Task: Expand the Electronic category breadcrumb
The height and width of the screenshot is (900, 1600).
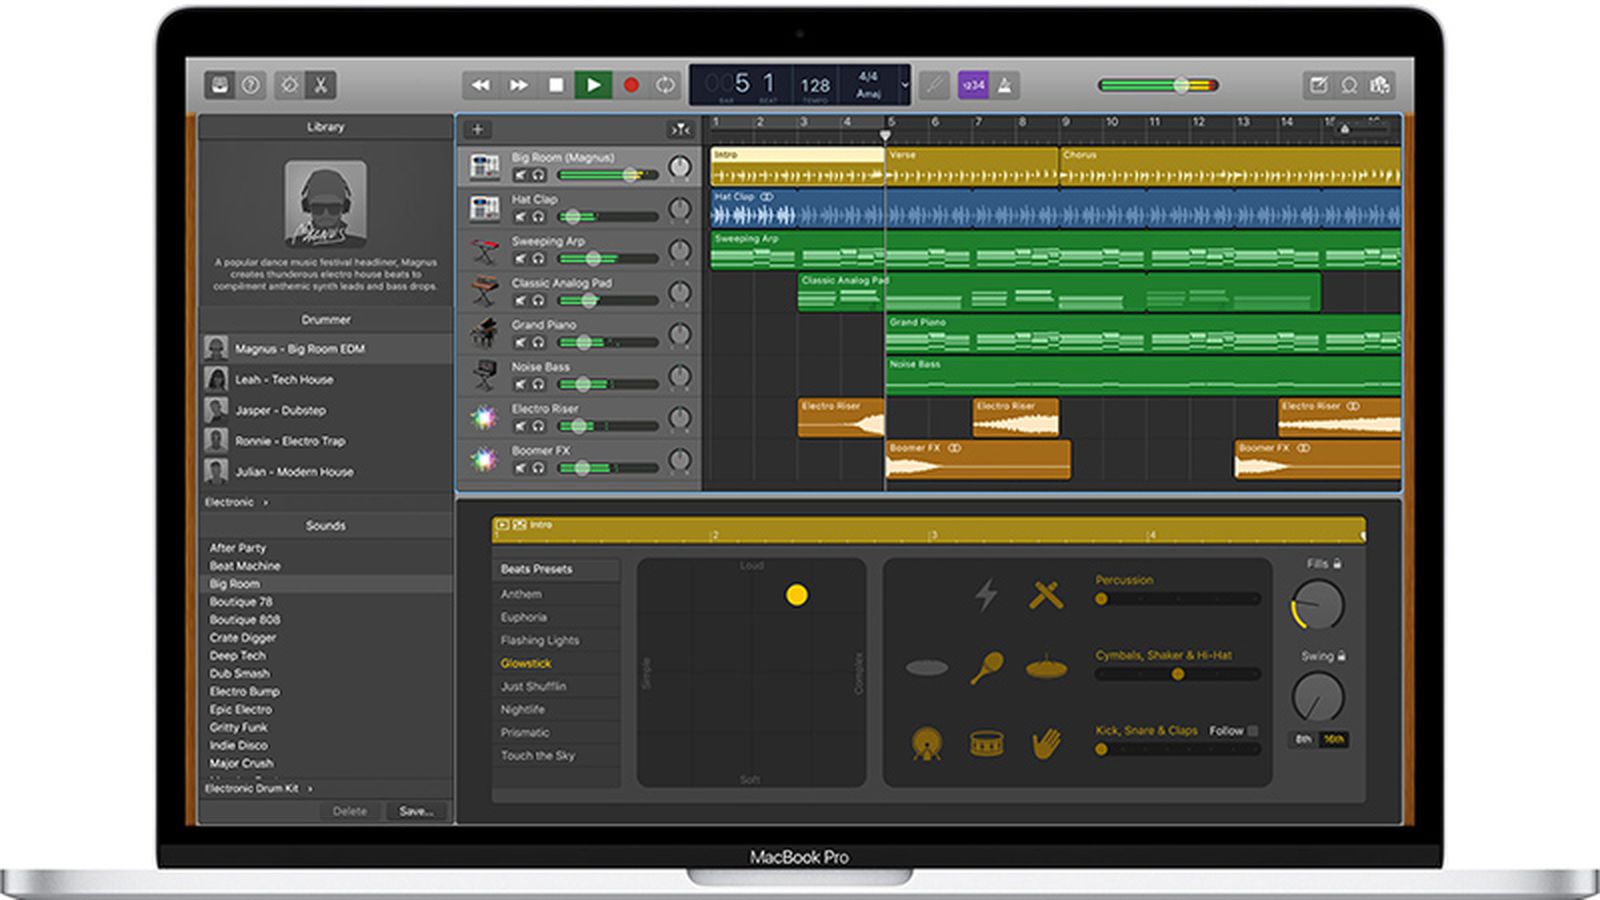Action: click(x=237, y=502)
